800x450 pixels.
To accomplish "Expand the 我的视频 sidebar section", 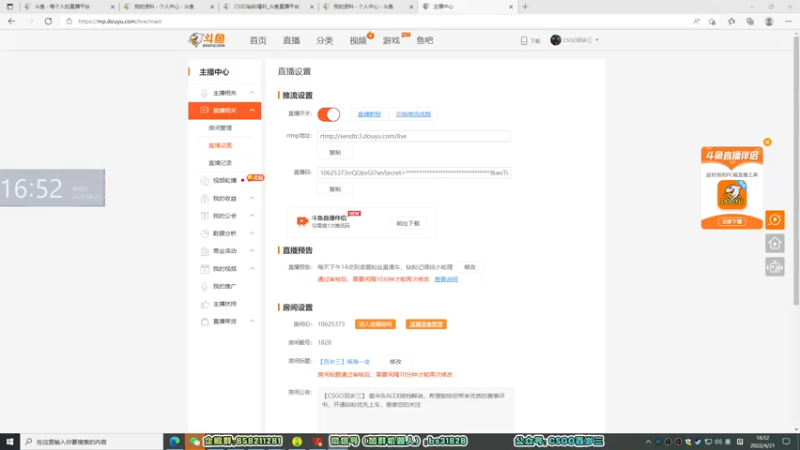I will click(252, 268).
